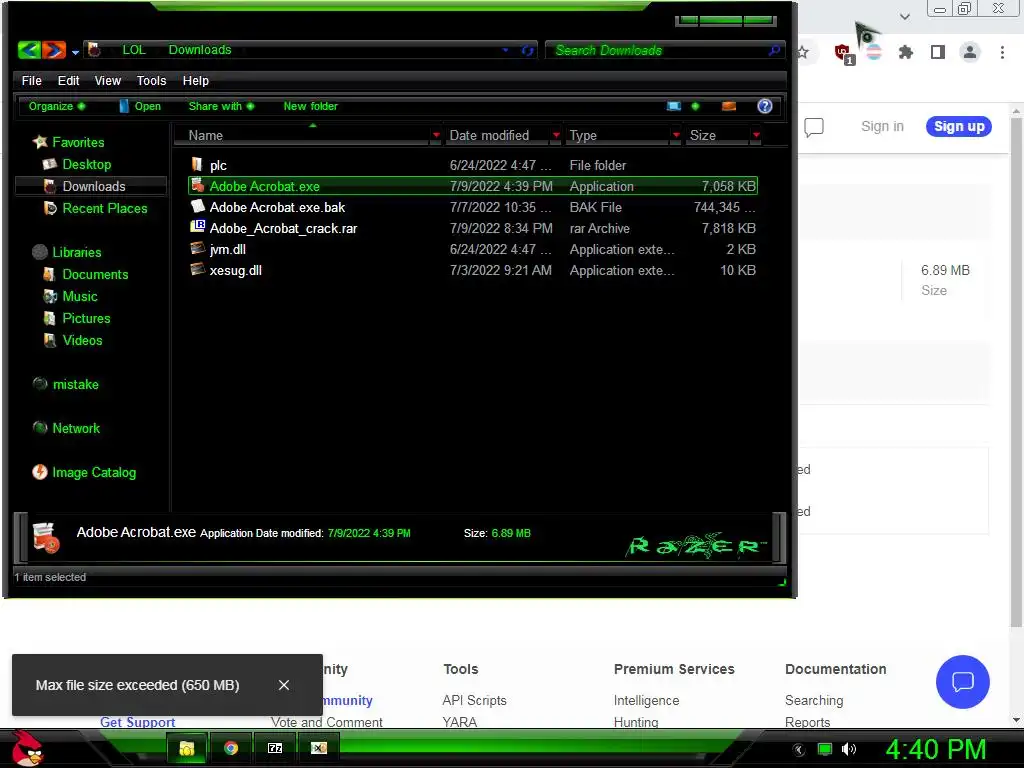Open Recent Places in navigation pane
The image size is (1024, 768).
tap(104, 208)
